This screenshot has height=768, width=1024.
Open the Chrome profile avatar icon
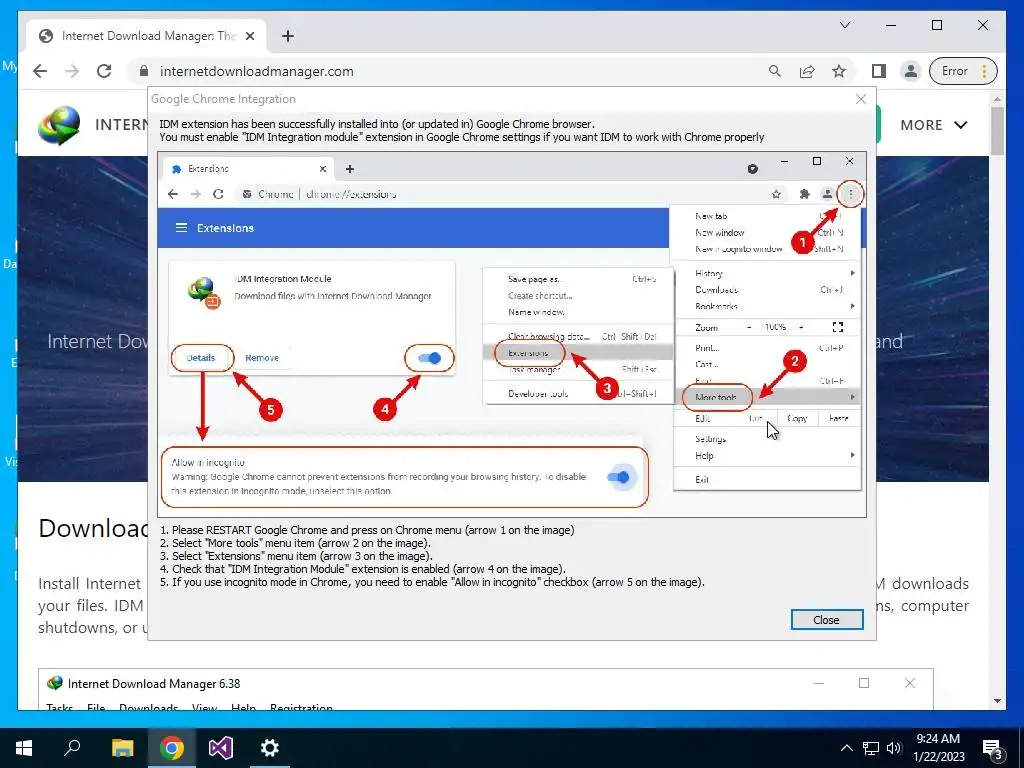[x=910, y=71]
